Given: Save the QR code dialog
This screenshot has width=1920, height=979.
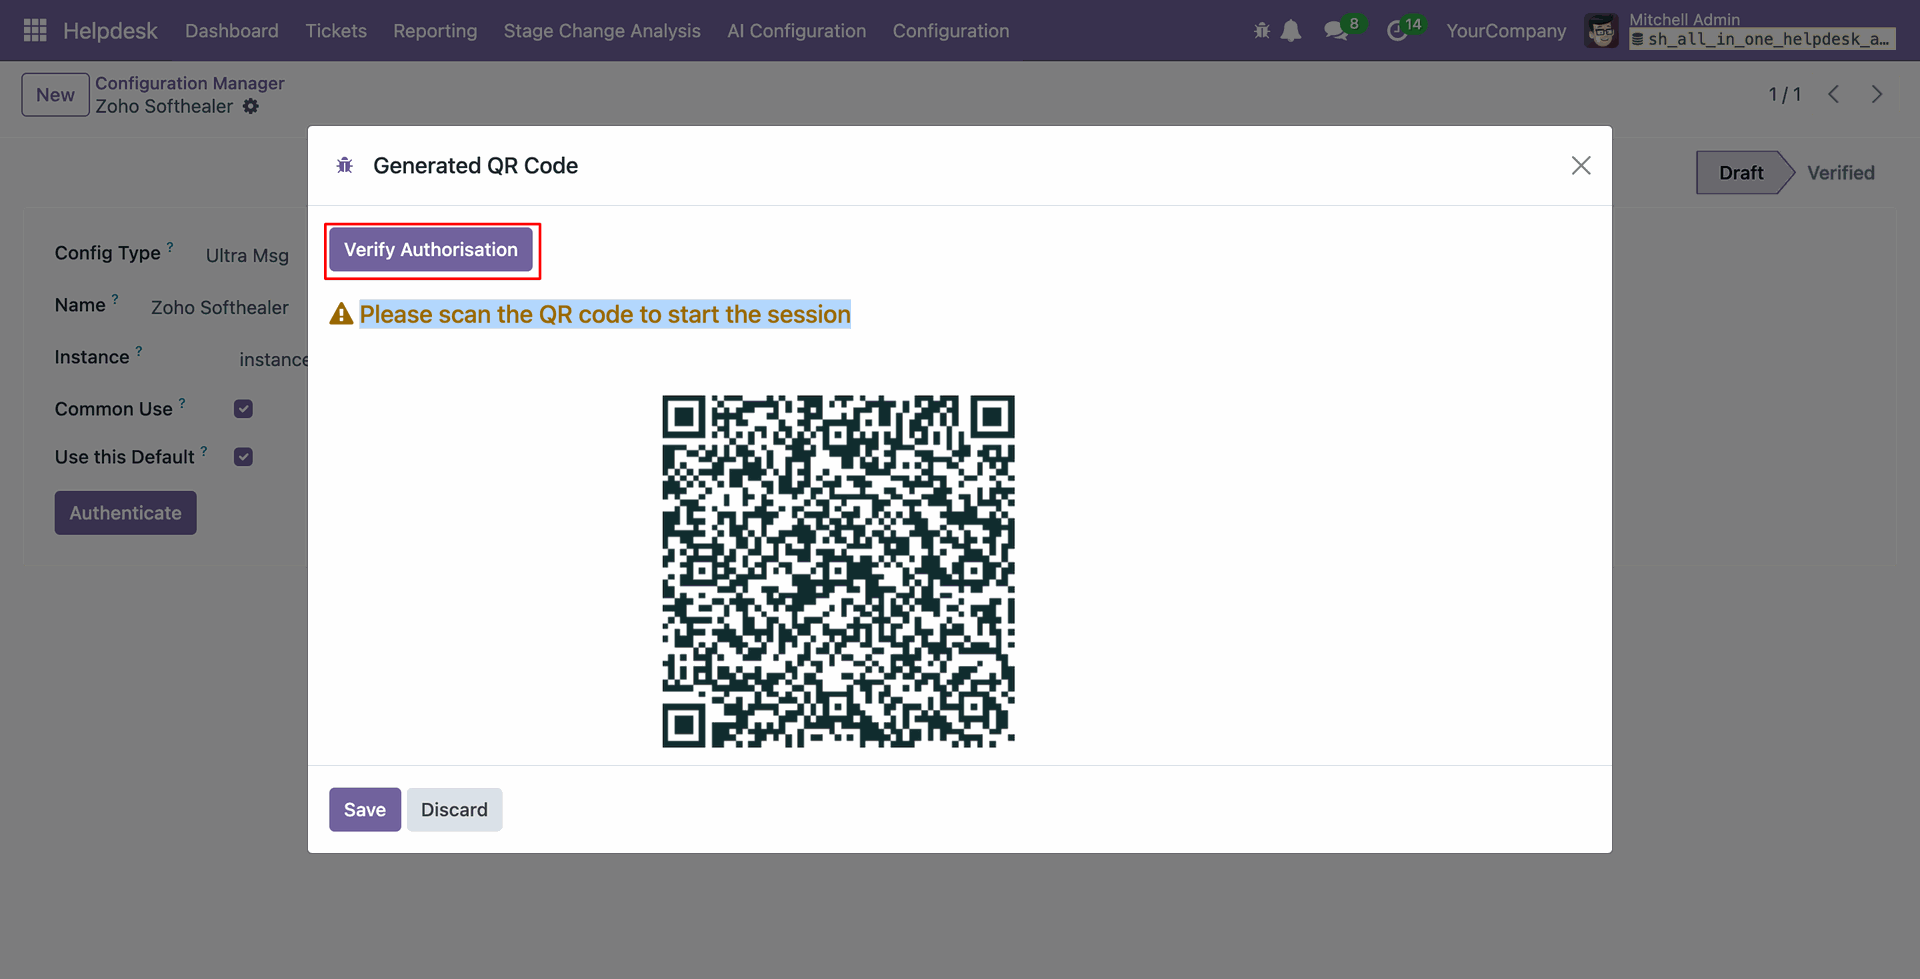Looking at the screenshot, I should pyautogui.click(x=365, y=810).
